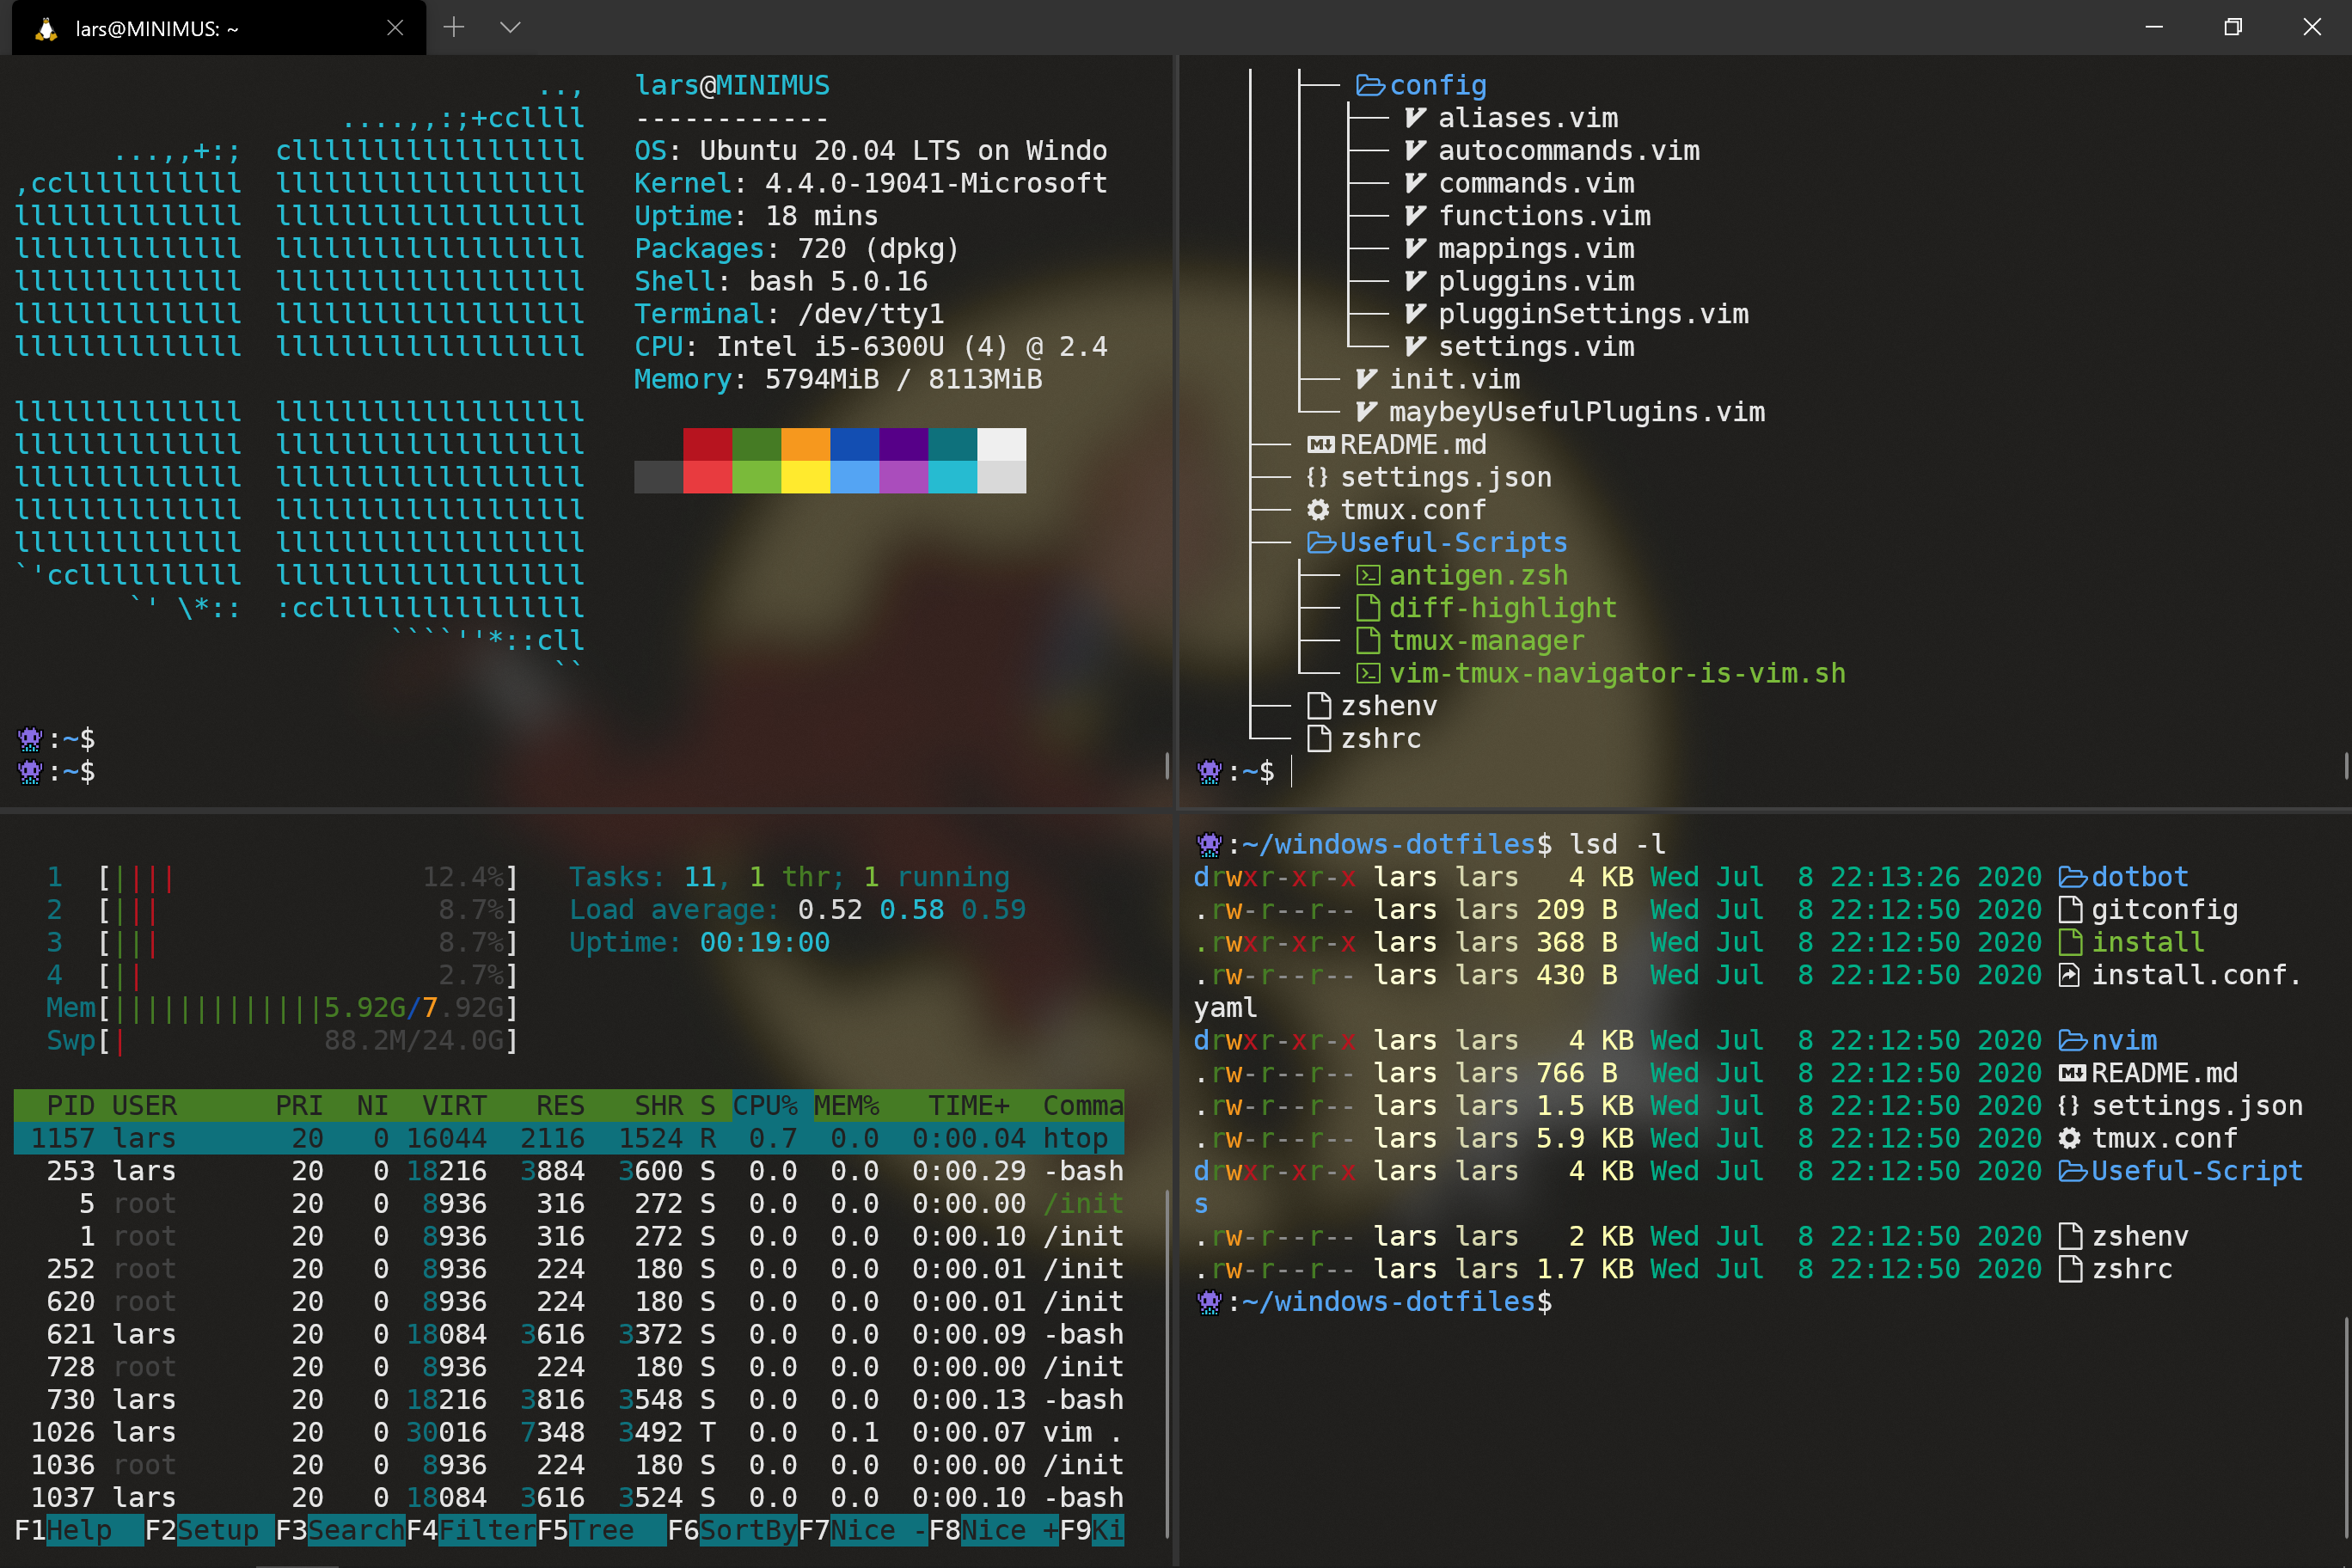Click the file icon beside diff-highlight
2352x1568 pixels.
(1368, 608)
